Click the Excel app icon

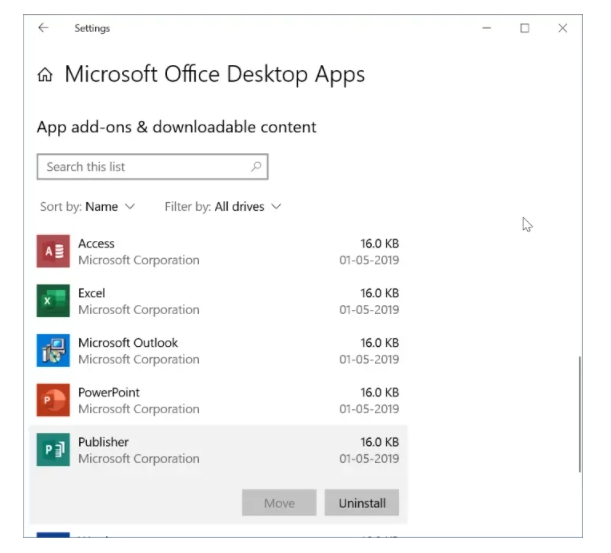[53, 300]
